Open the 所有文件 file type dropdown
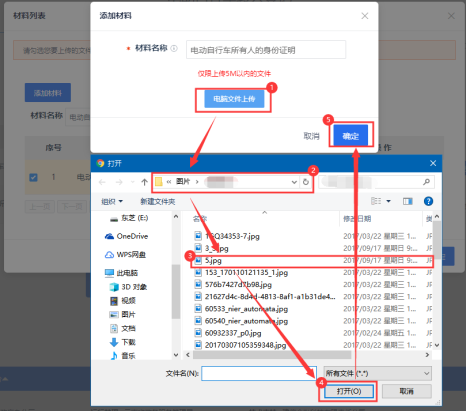This screenshot has width=466, height=411. click(x=378, y=373)
